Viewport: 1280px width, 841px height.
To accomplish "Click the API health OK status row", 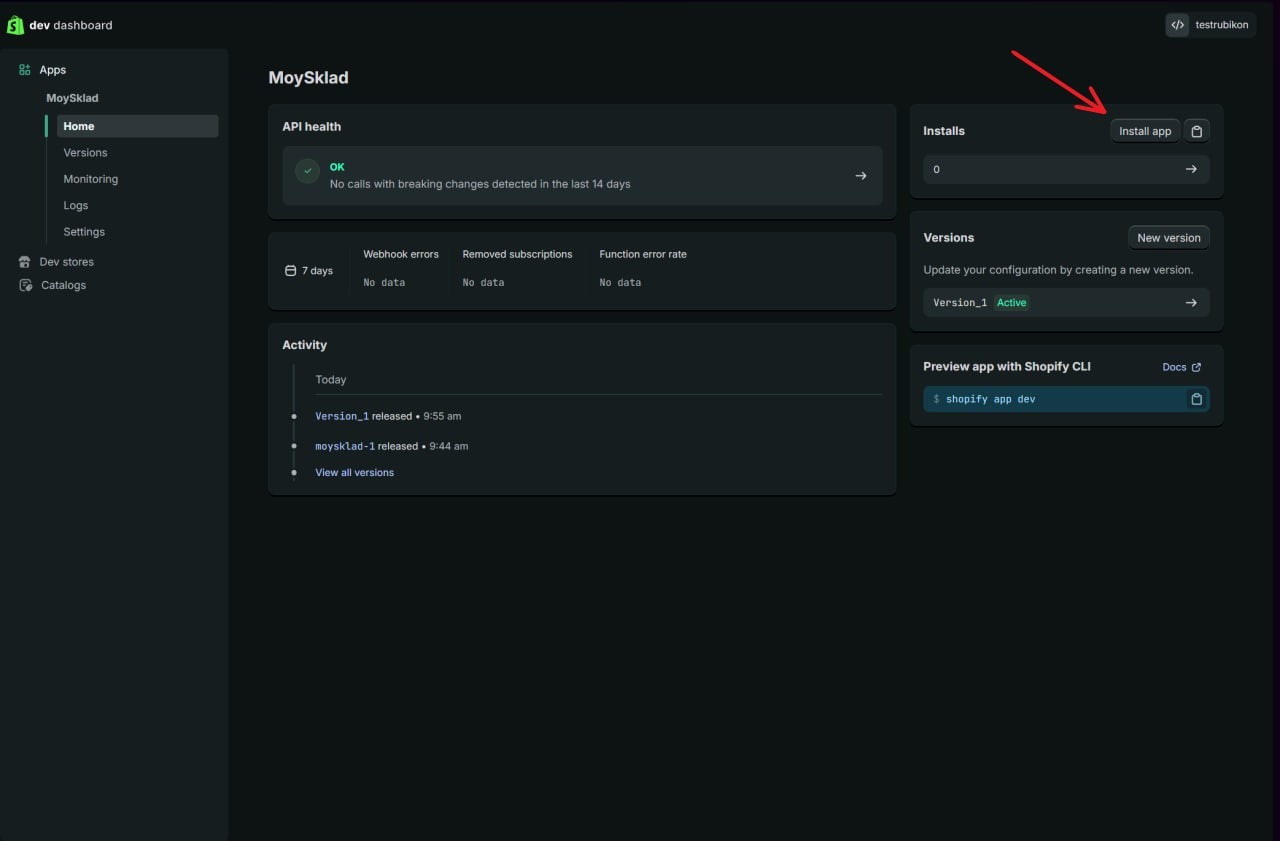I will point(582,176).
